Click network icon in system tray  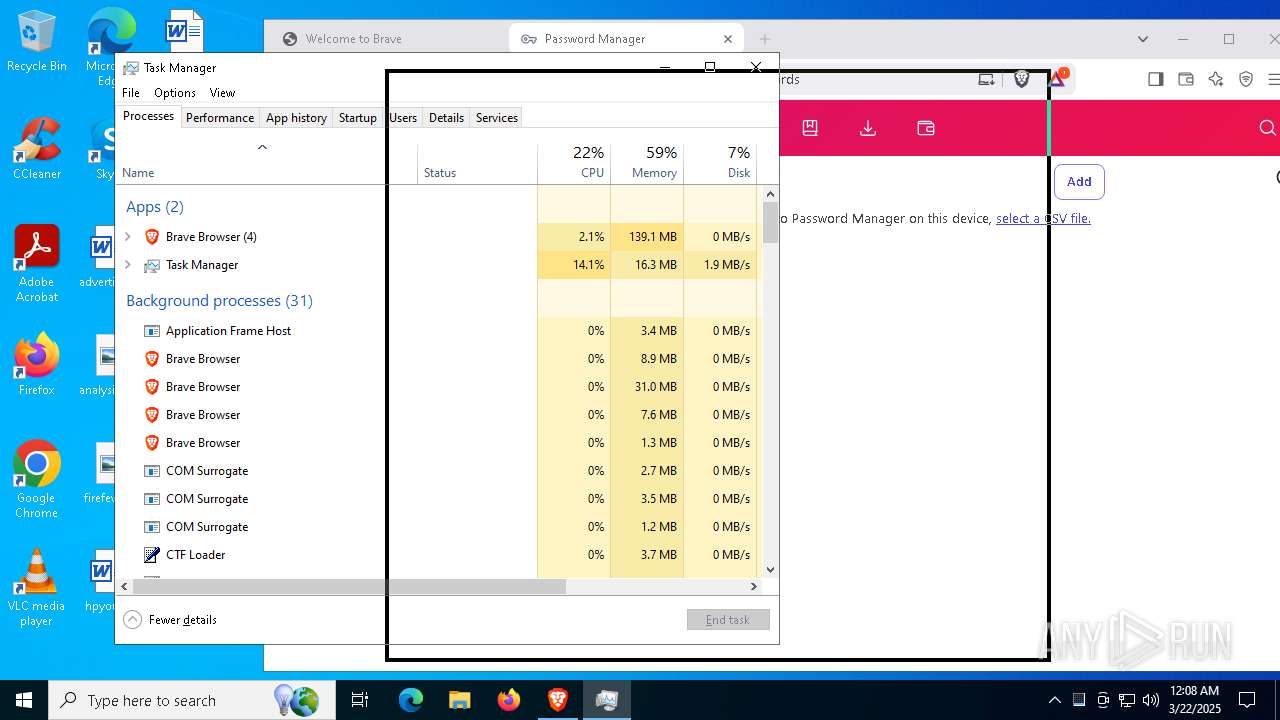click(1127, 700)
